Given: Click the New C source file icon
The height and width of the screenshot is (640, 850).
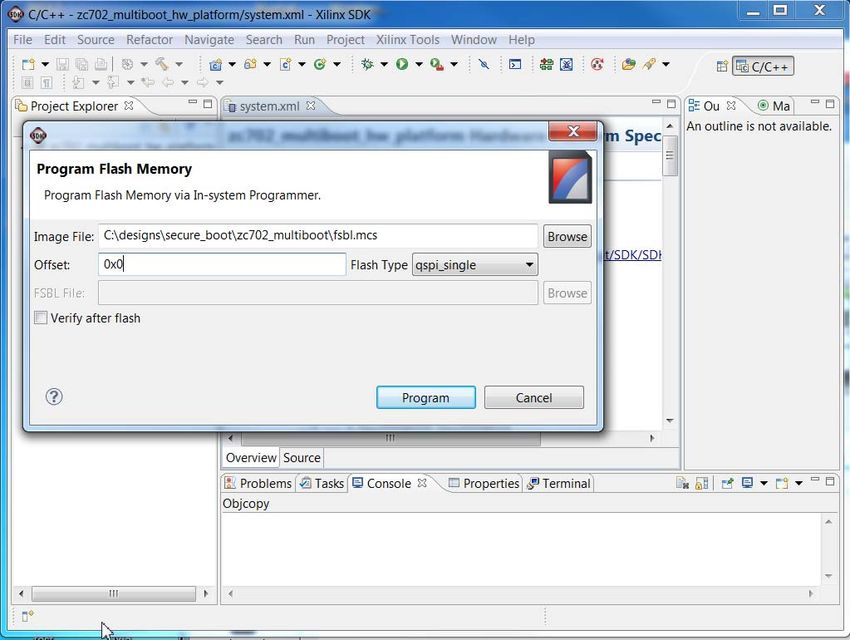Looking at the screenshot, I should point(285,64).
